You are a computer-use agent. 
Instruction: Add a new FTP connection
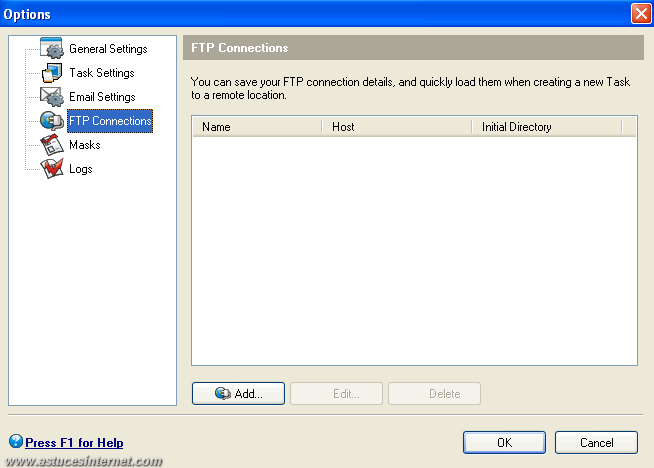click(x=238, y=393)
